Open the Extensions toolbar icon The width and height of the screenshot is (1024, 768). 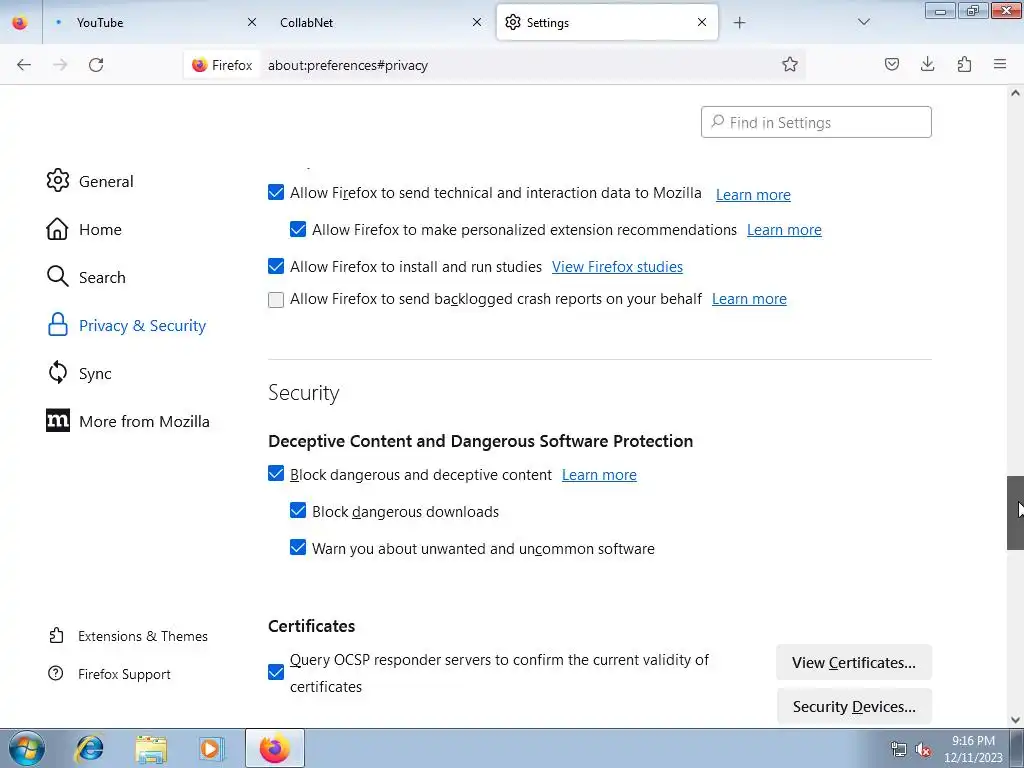tap(964, 64)
